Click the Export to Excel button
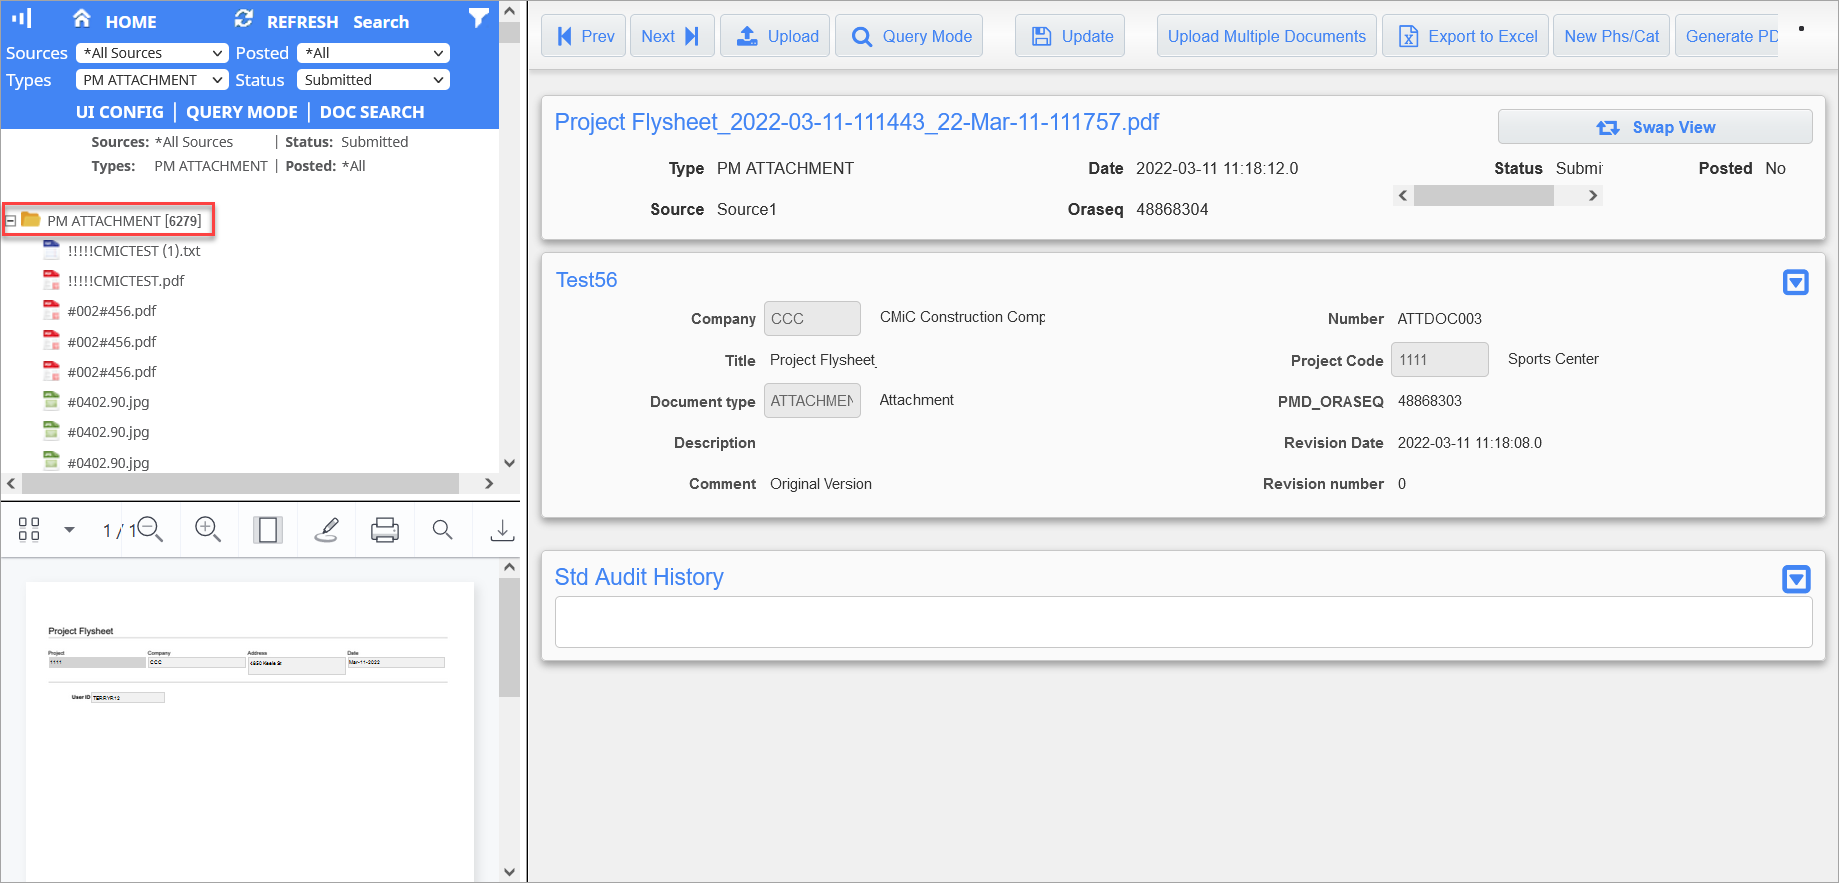The height and width of the screenshot is (883, 1839). (1466, 36)
